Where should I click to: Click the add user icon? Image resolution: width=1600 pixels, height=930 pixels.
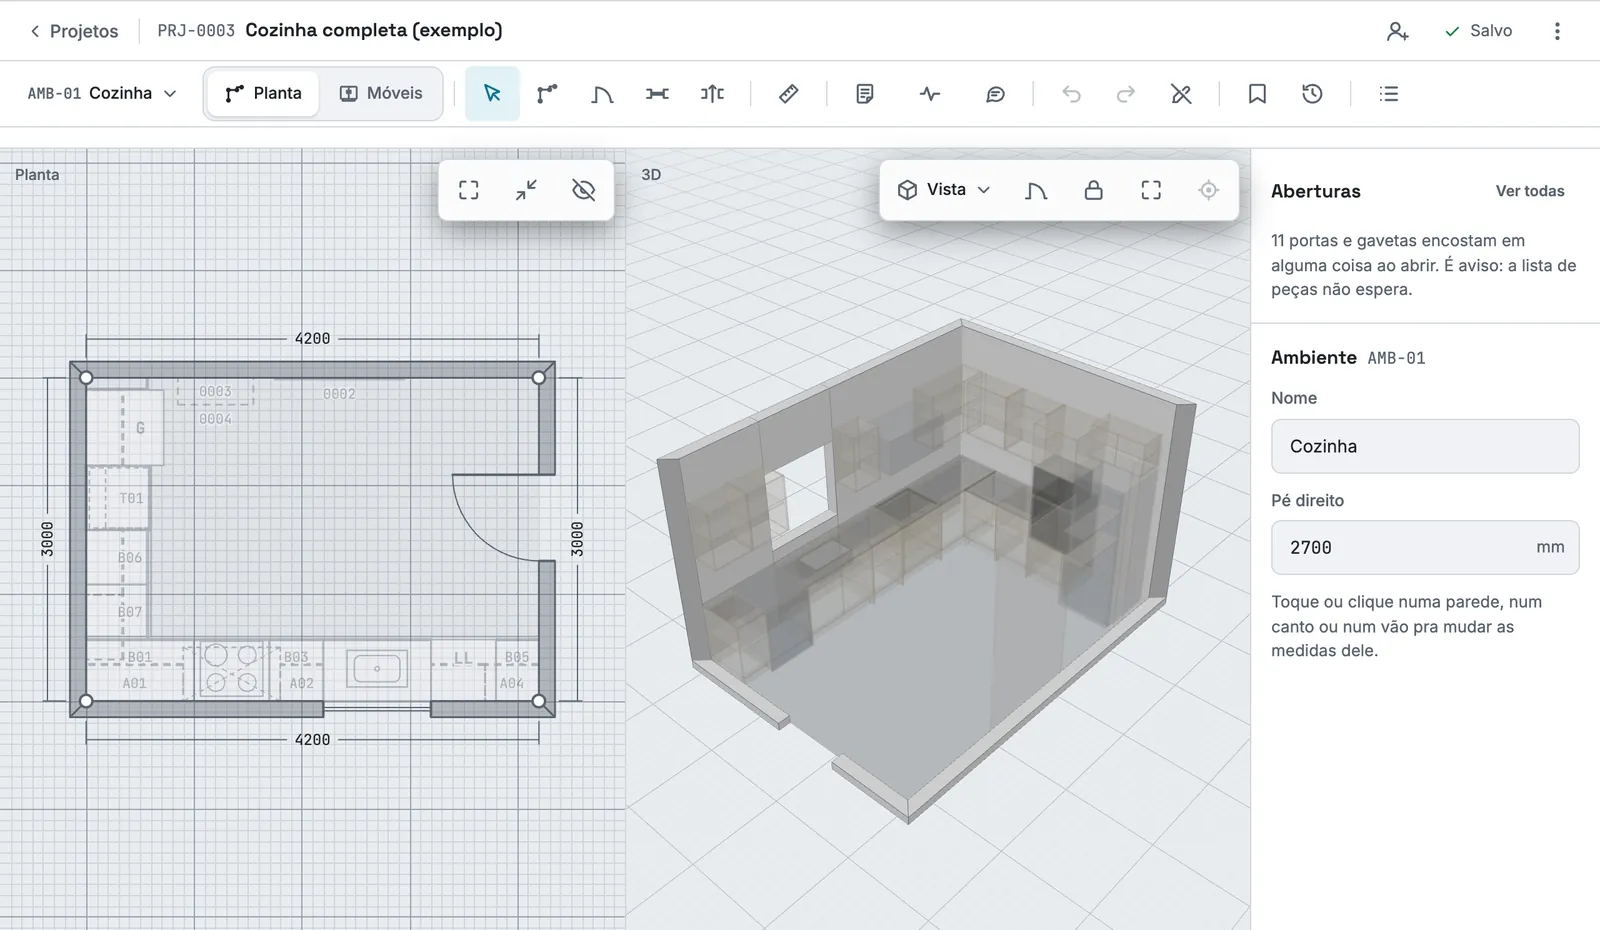point(1398,31)
